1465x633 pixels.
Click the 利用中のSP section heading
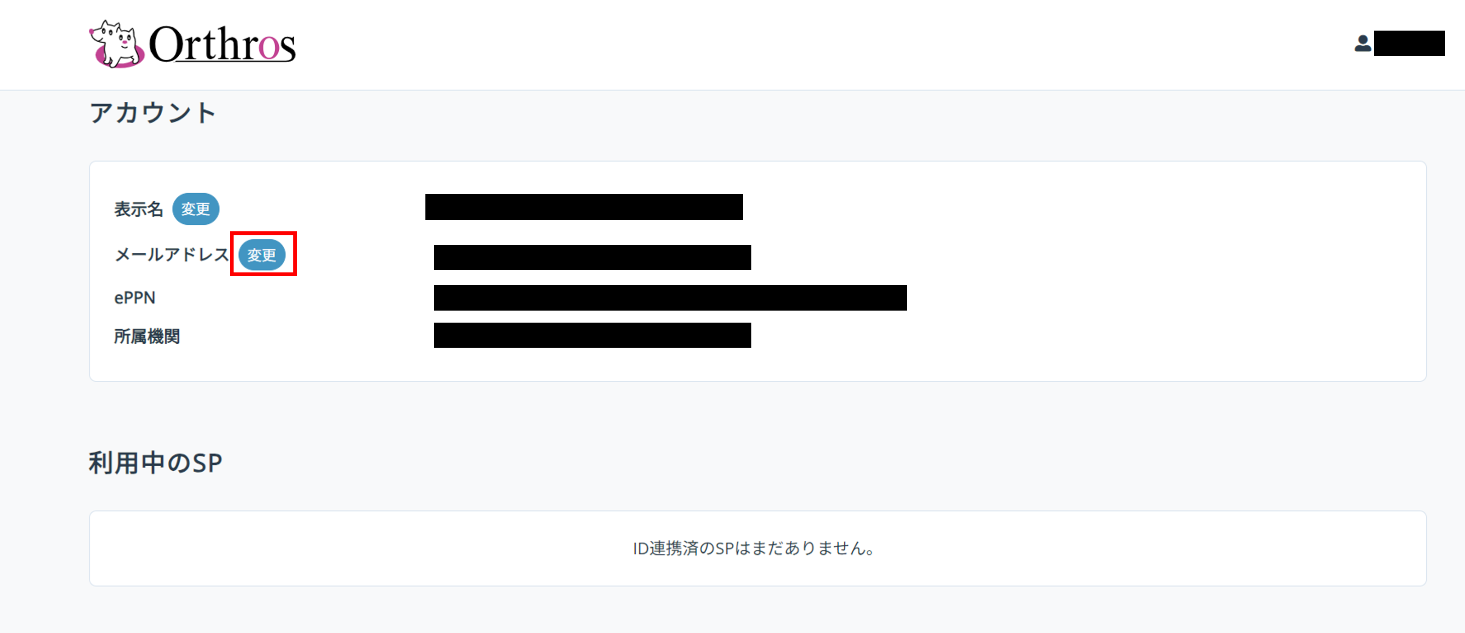pos(155,463)
